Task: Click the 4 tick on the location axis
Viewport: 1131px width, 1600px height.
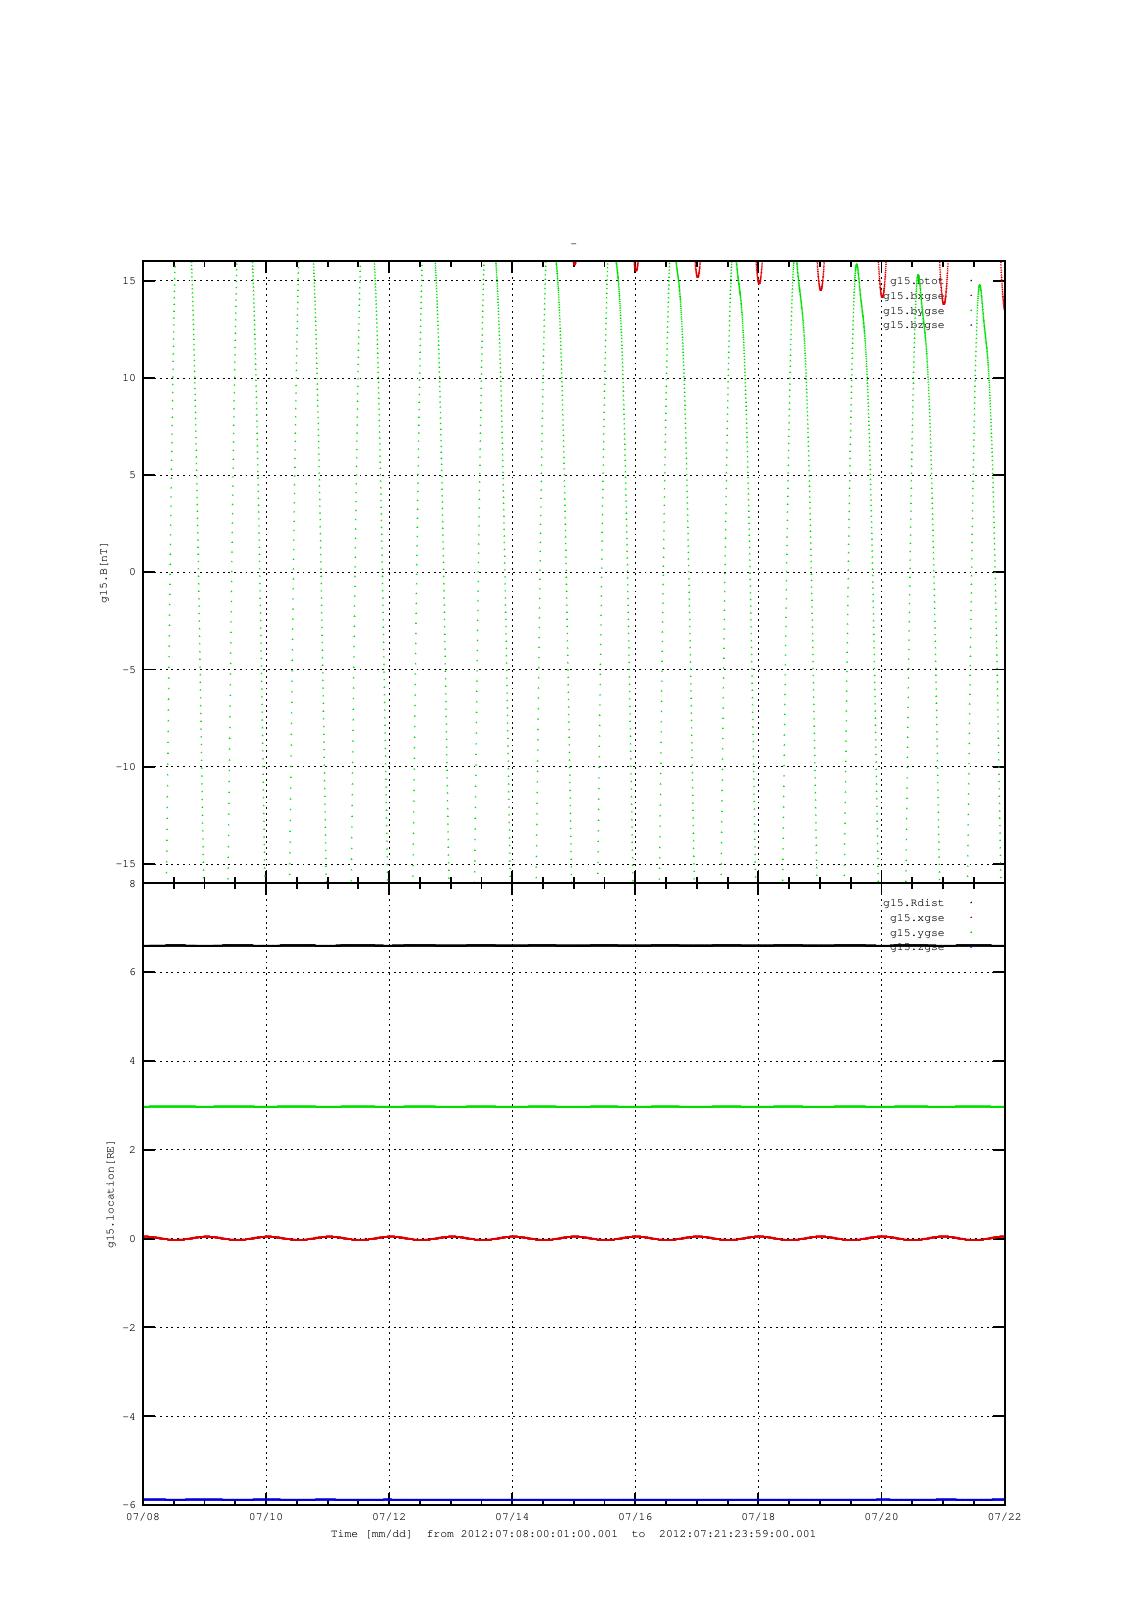Action: click(x=132, y=1061)
